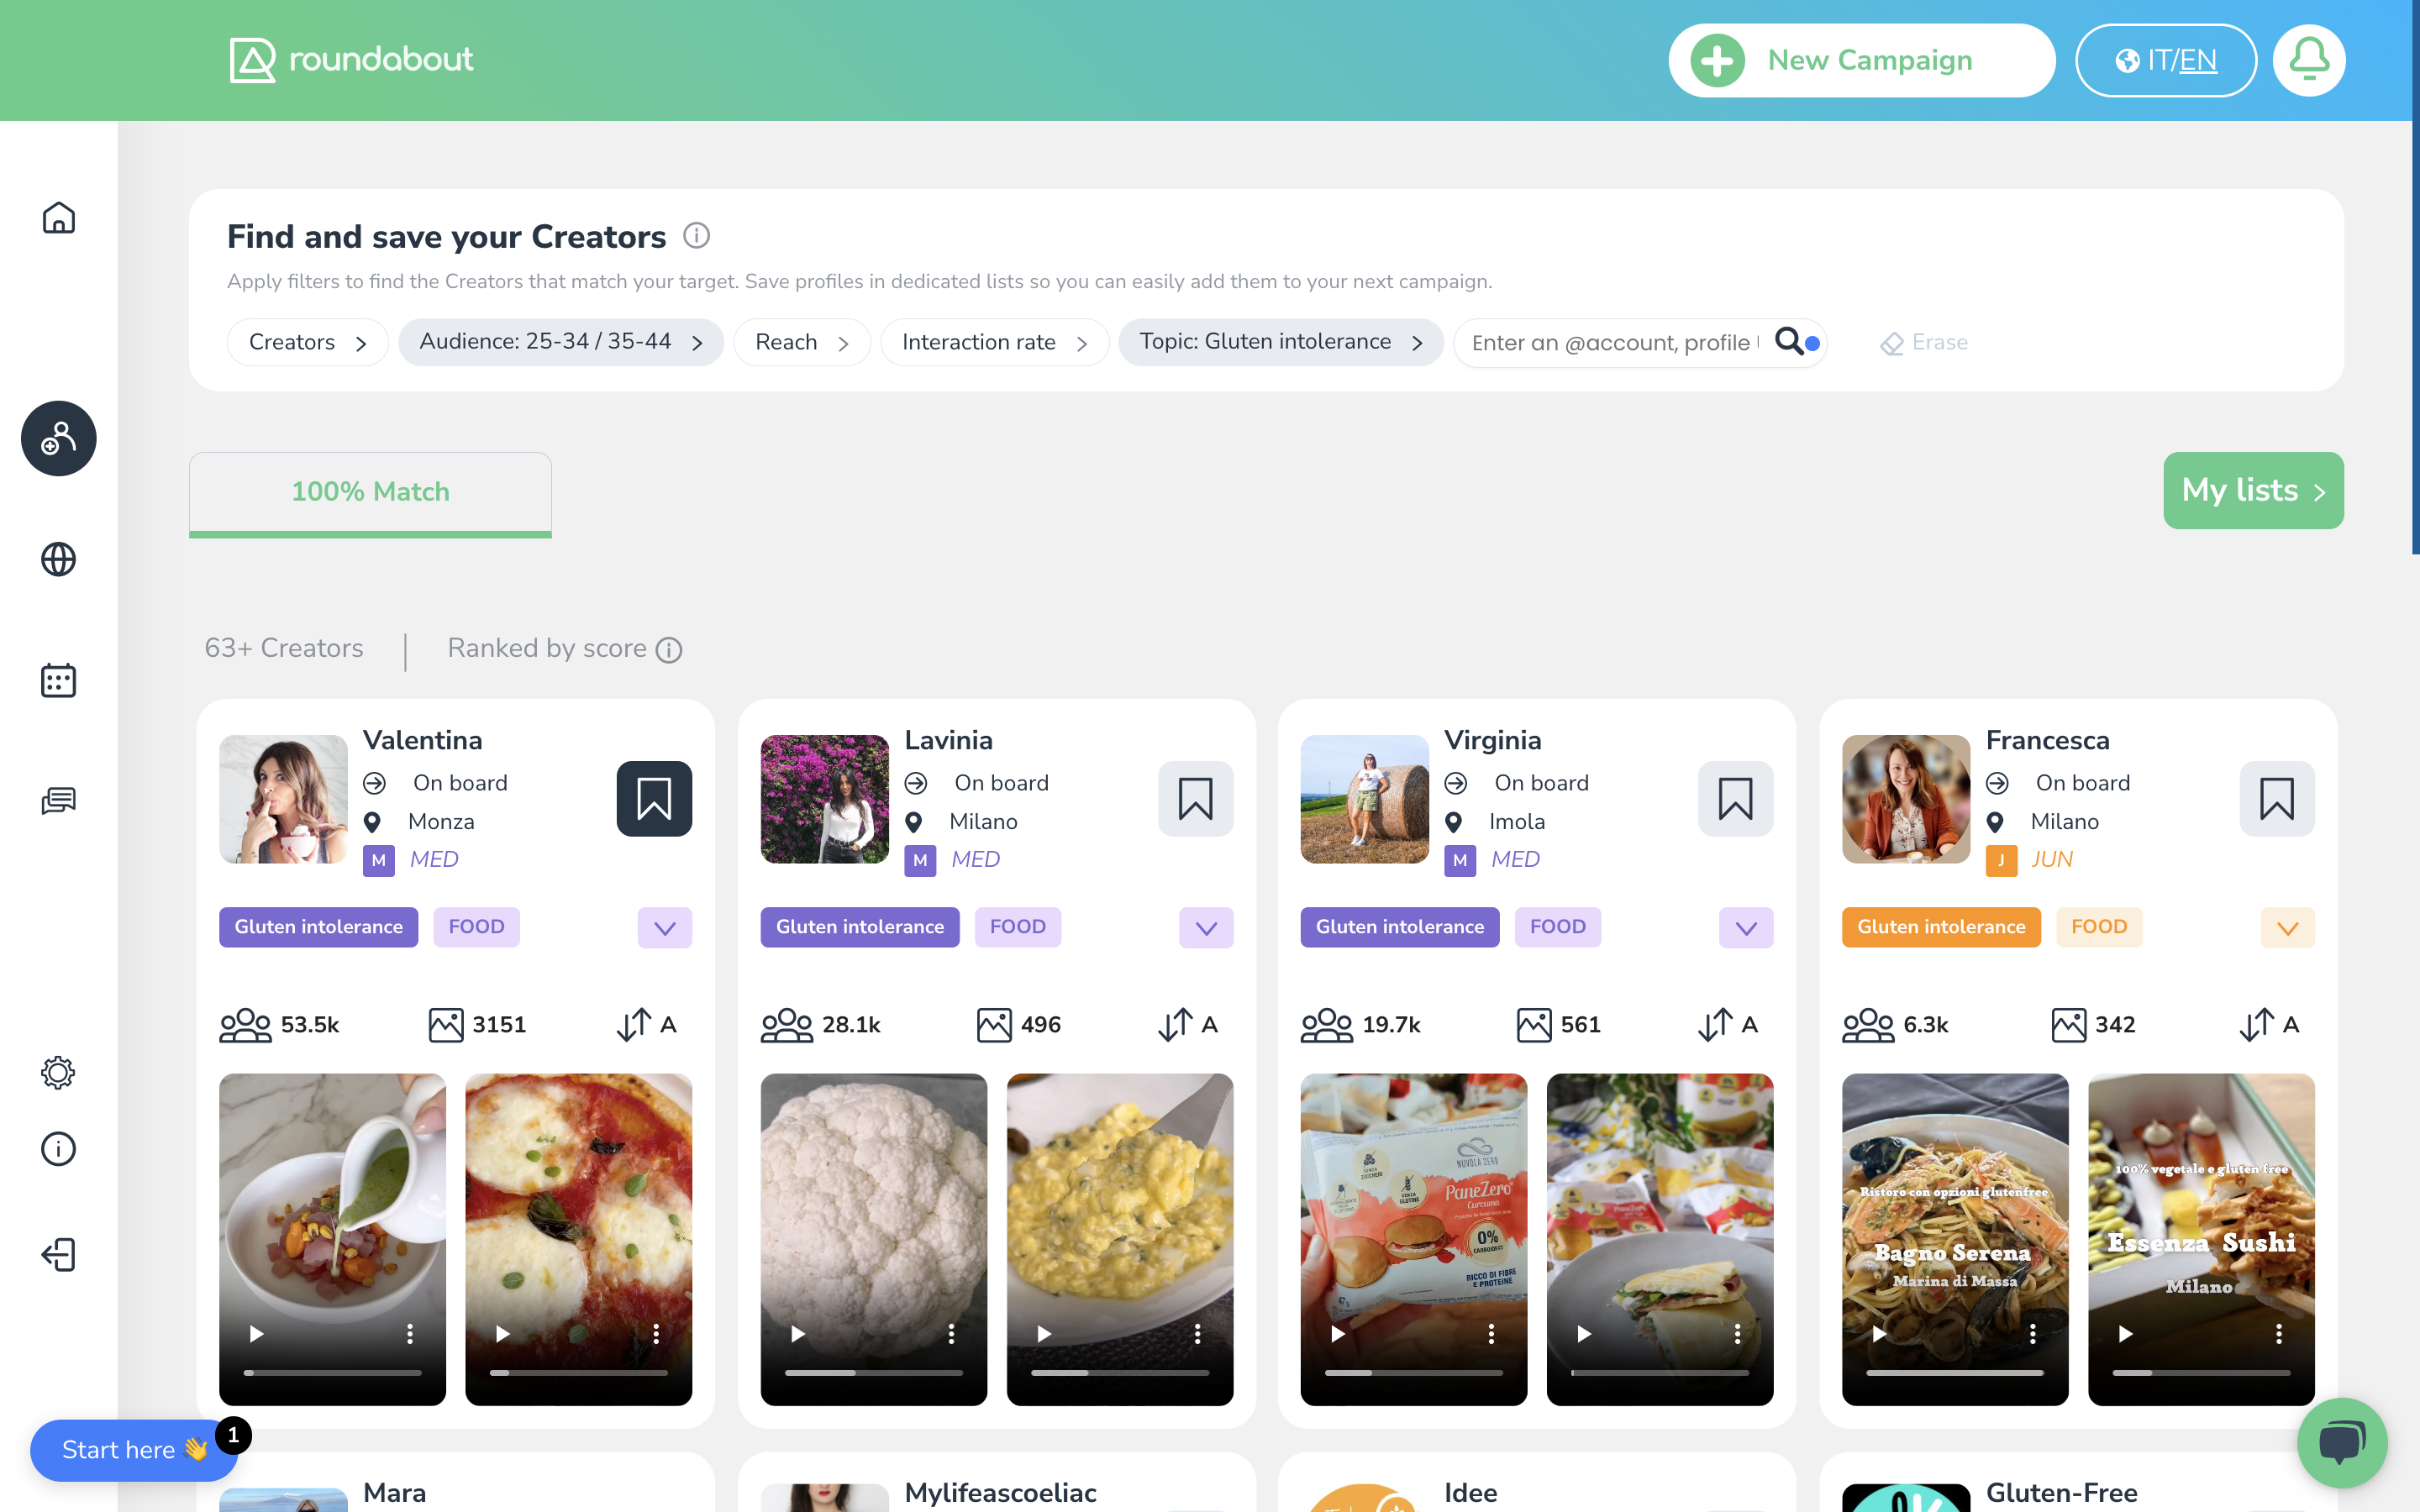Select the 100% Match tab
2420x1512 pixels.
(x=370, y=492)
